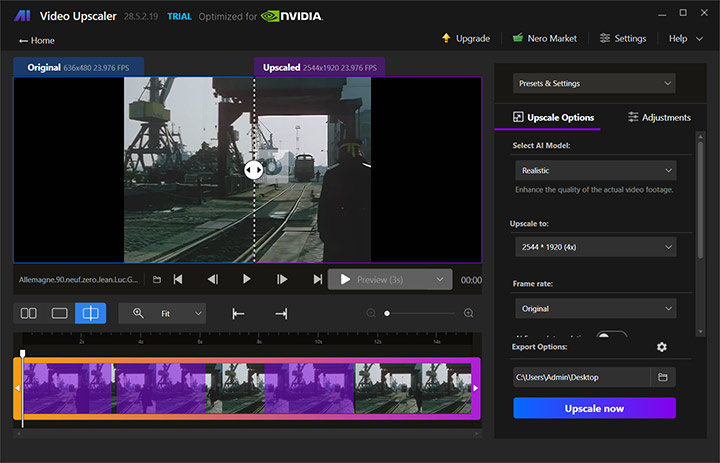Step back one frame
Screen dimensions: 720x463
(213, 279)
